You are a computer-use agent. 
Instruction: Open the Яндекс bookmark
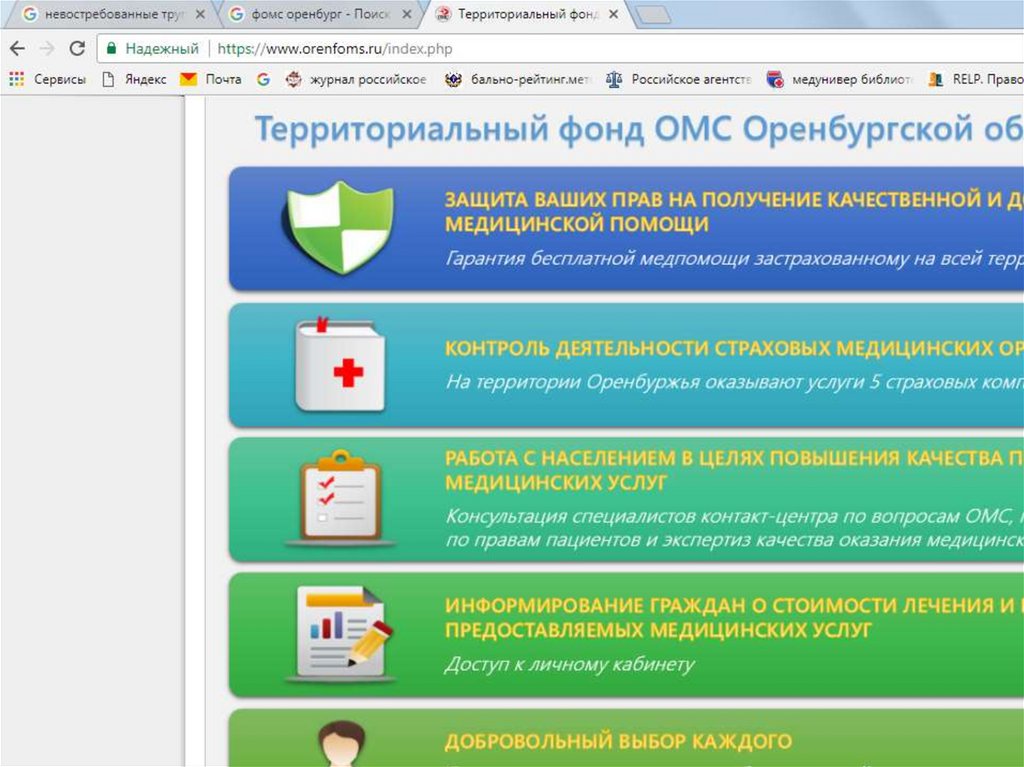pos(135,79)
